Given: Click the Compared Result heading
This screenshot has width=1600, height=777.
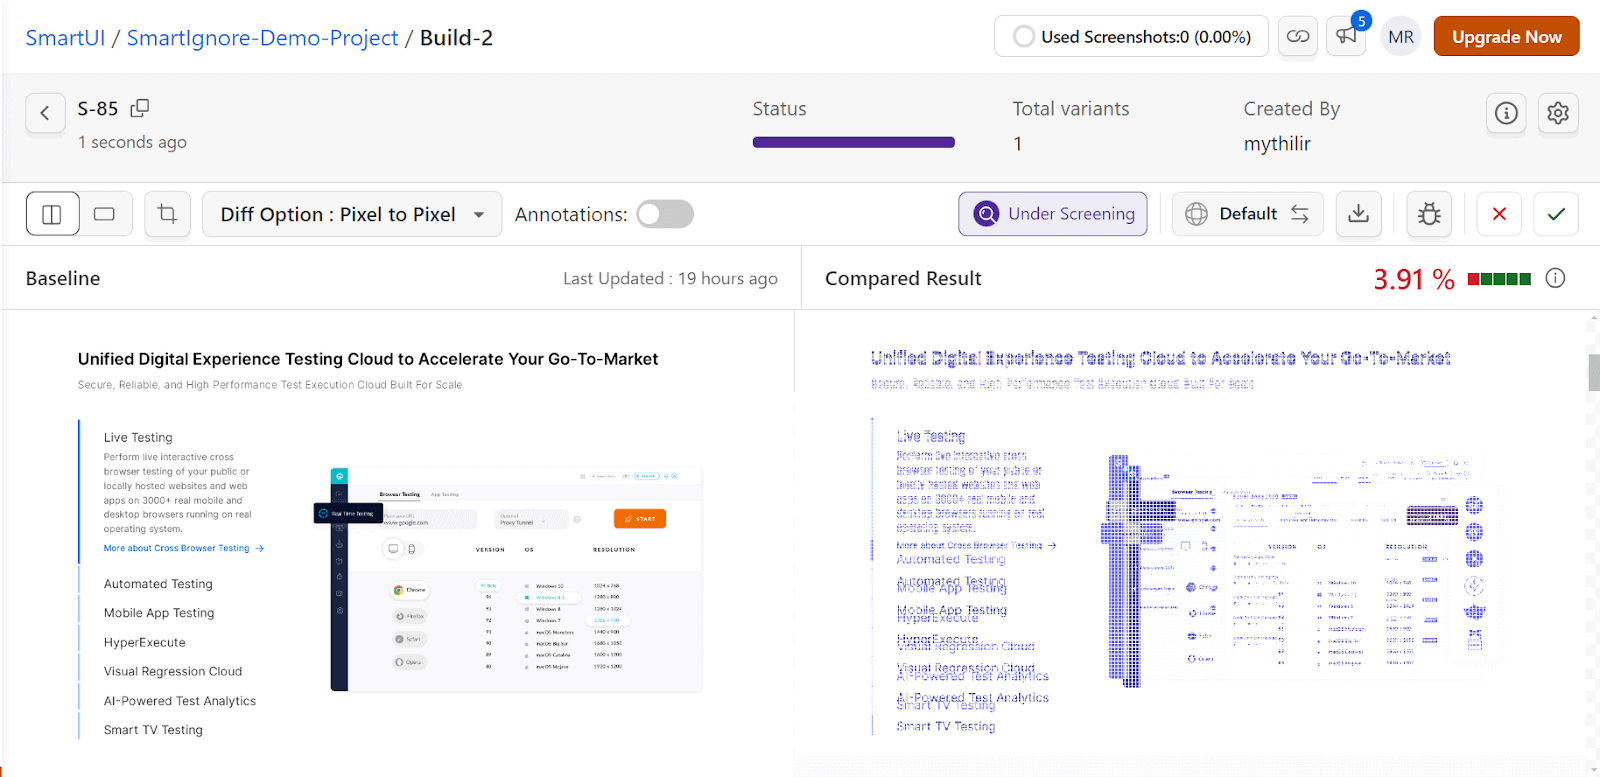Looking at the screenshot, I should 903,279.
